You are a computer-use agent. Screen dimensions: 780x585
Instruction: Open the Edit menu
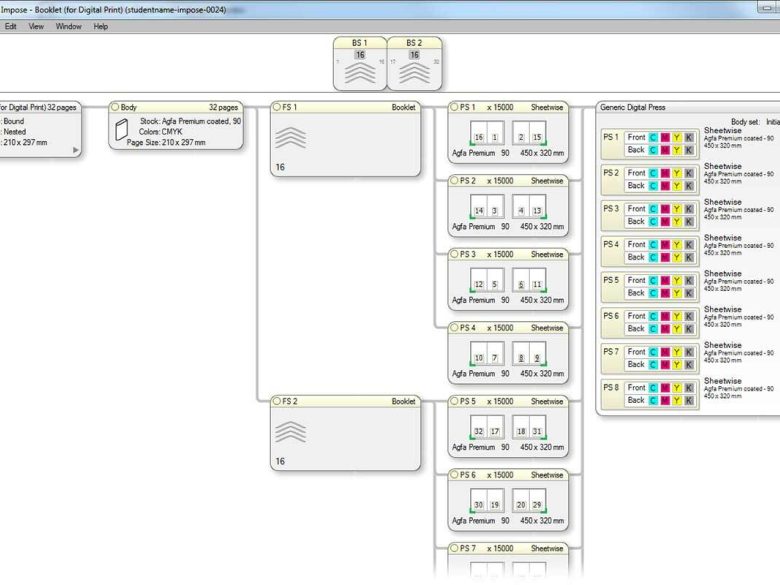[10, 26]
